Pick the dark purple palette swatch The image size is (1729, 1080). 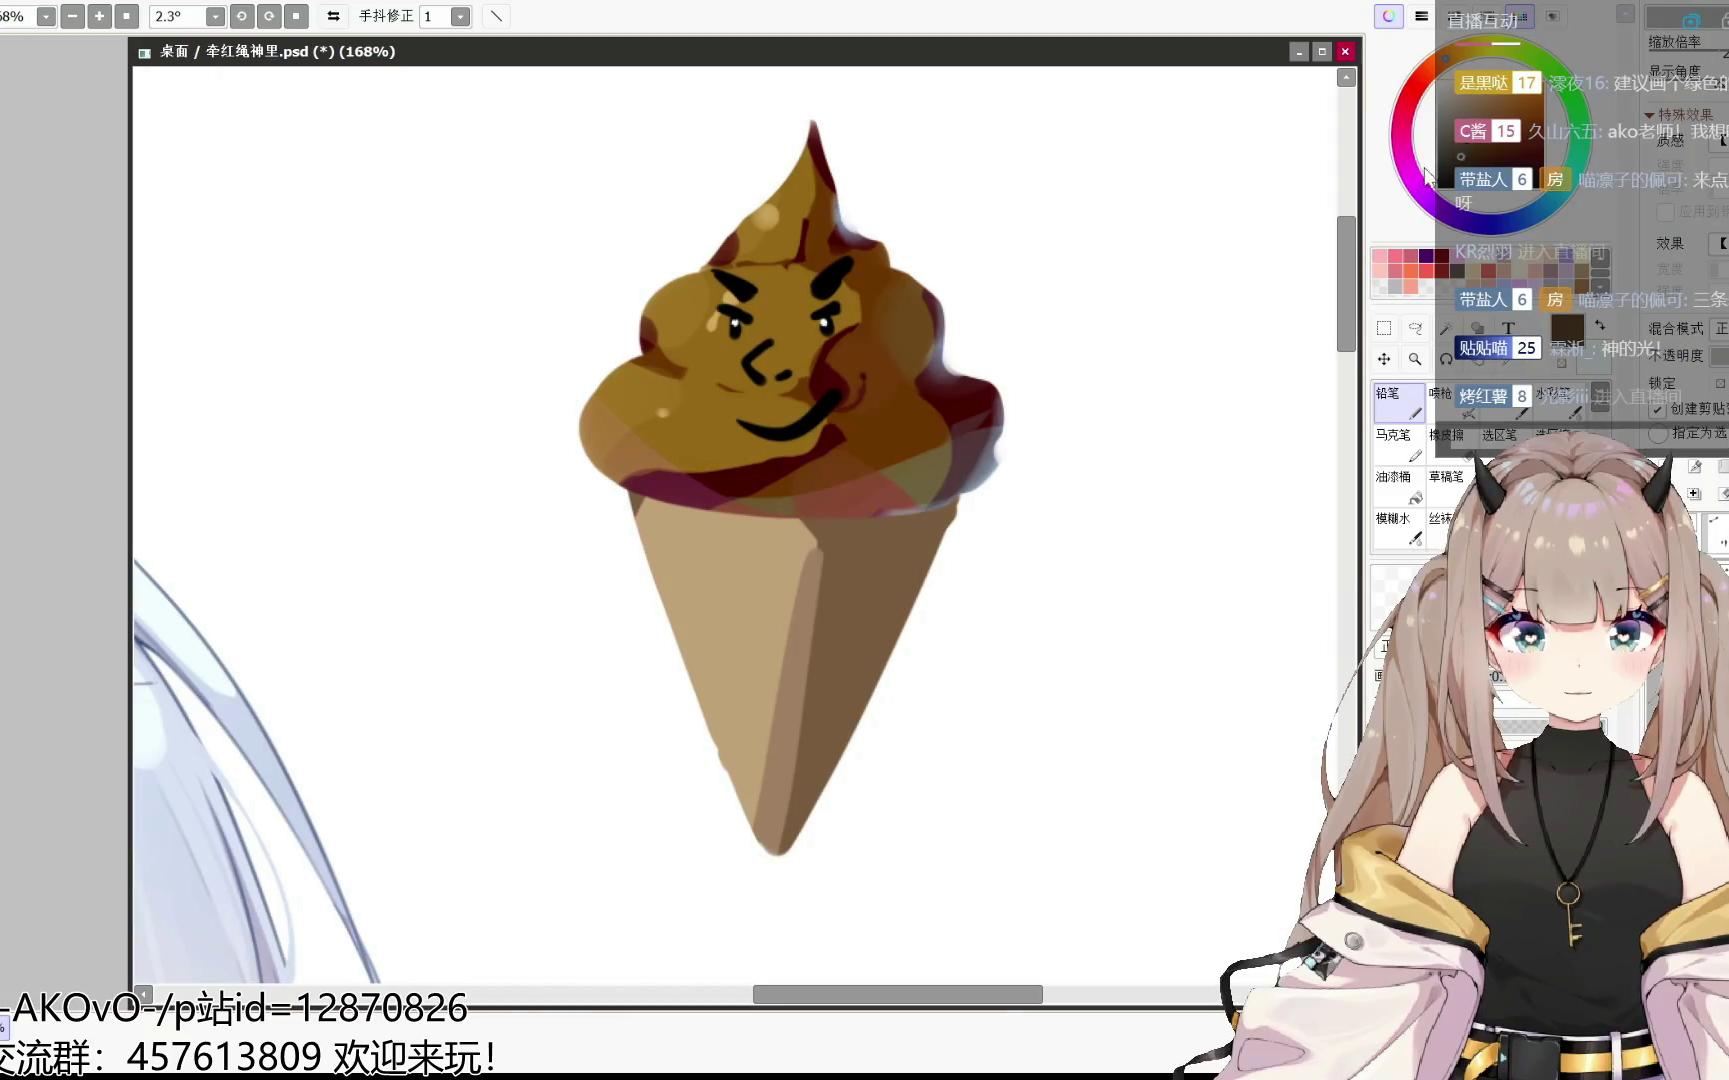point(1426,256)
